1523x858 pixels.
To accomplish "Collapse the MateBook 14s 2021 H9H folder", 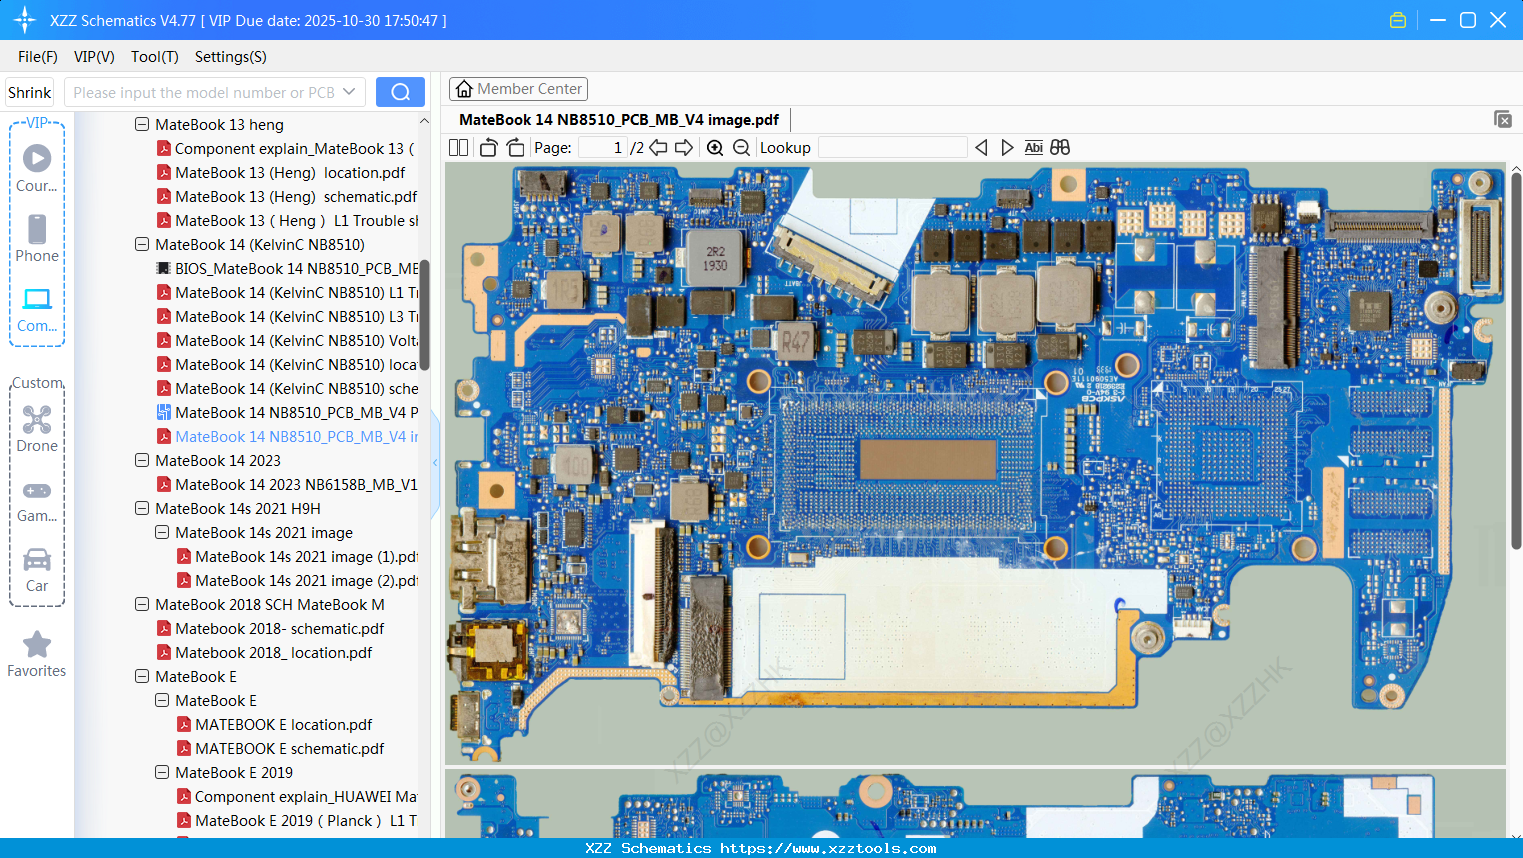I will 142,509.
